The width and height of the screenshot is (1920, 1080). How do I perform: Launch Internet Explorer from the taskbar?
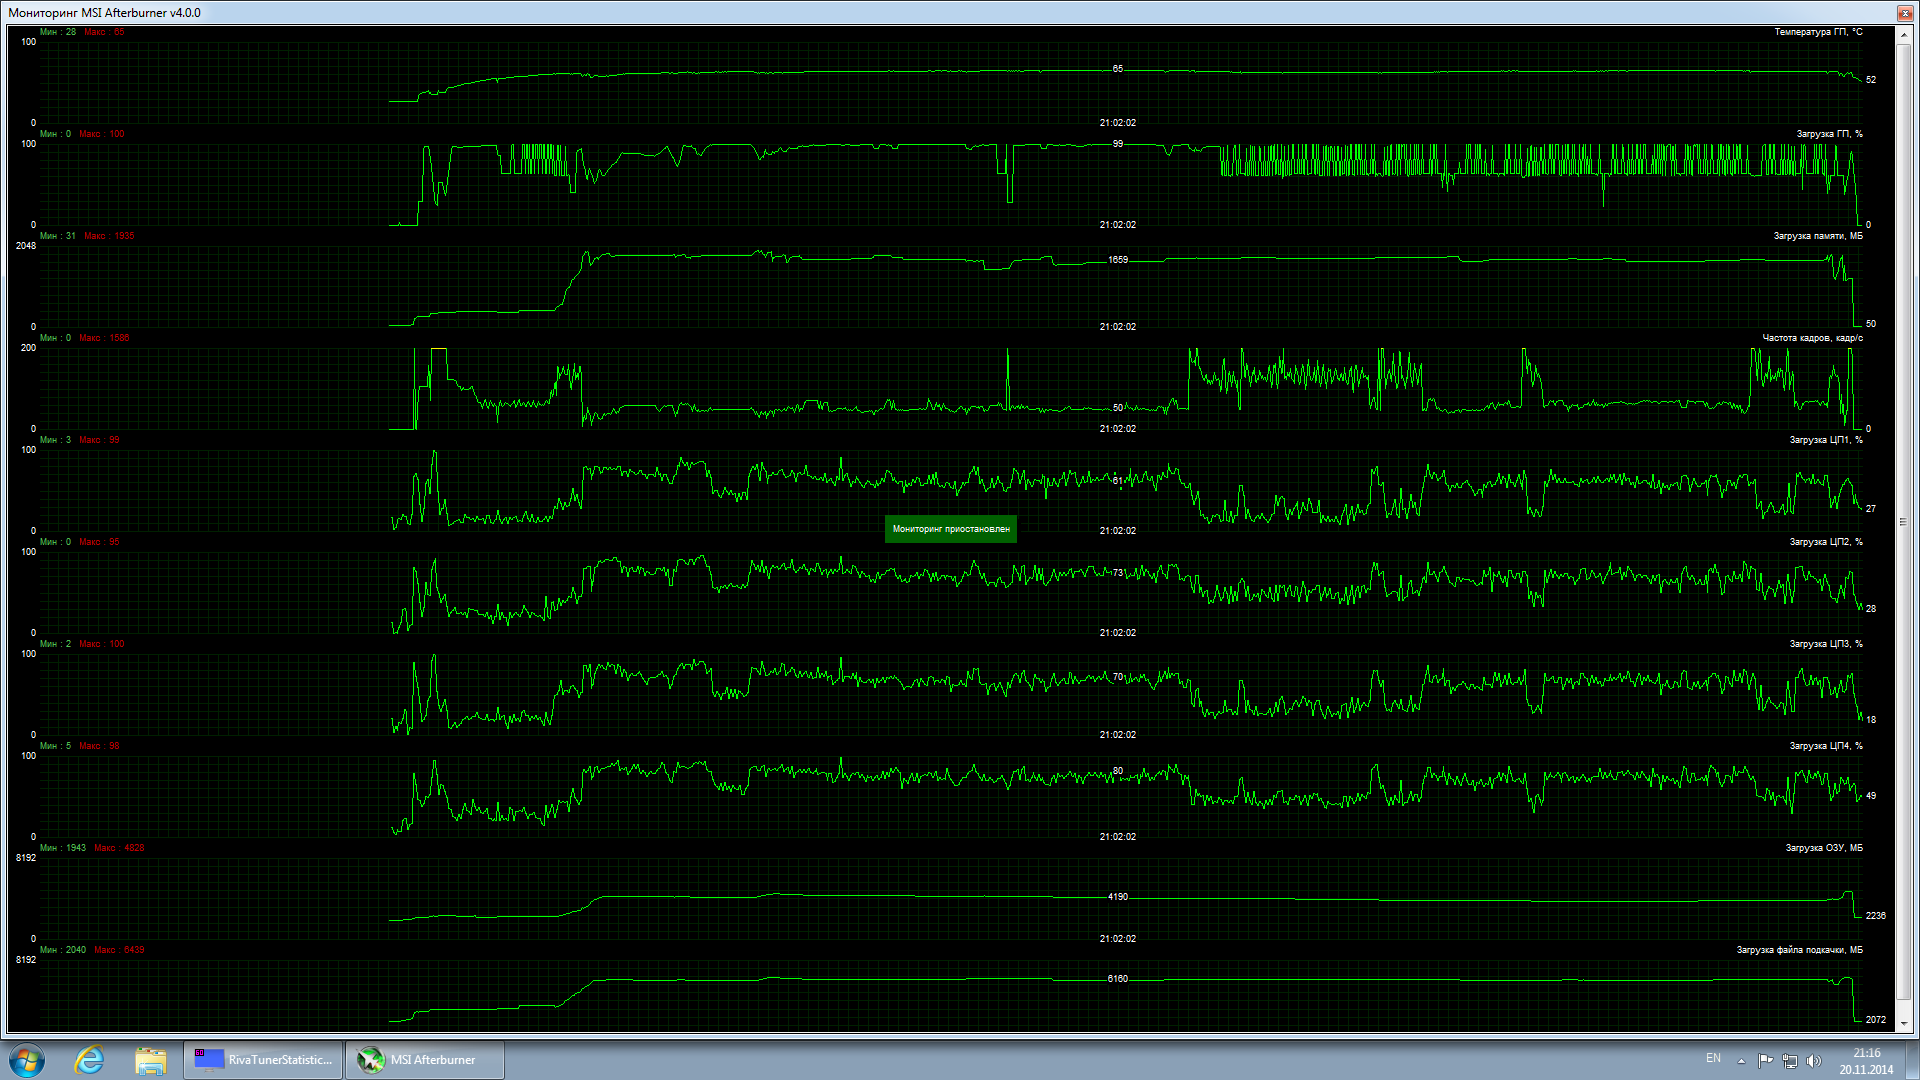click(89, 1060)
